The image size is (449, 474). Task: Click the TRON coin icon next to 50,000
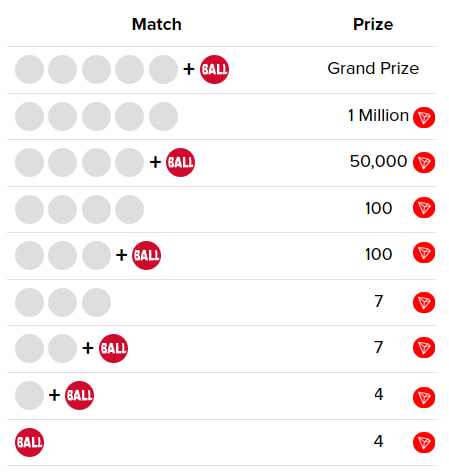tap(424, 163)
